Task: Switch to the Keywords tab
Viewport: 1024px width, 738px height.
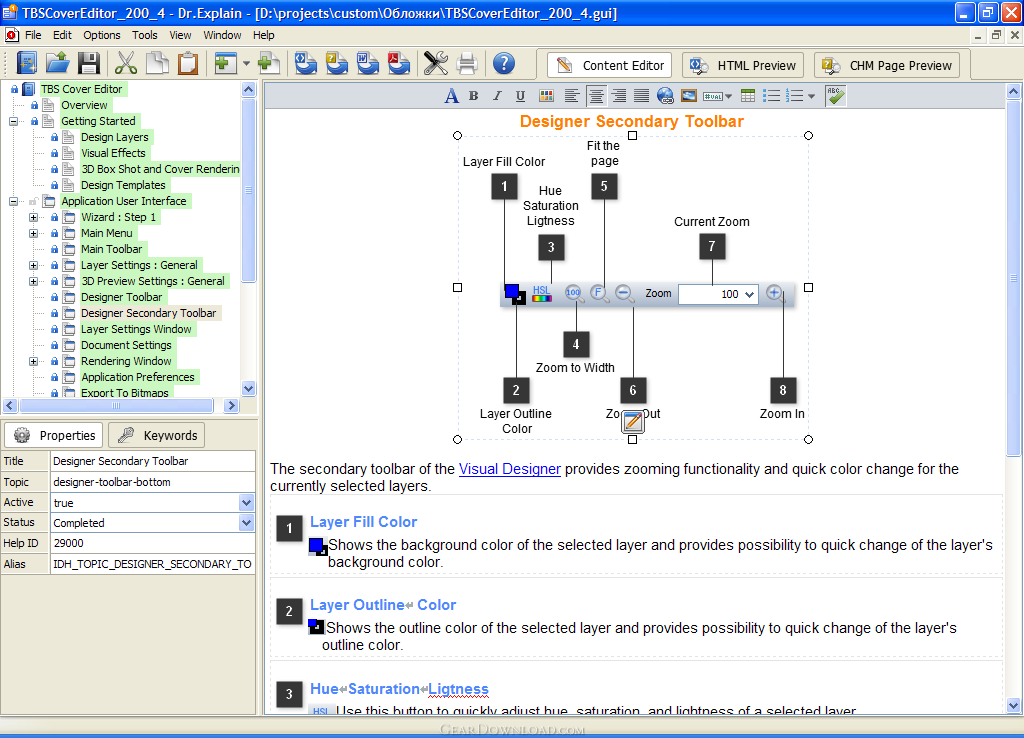Action: click(157, 436)
